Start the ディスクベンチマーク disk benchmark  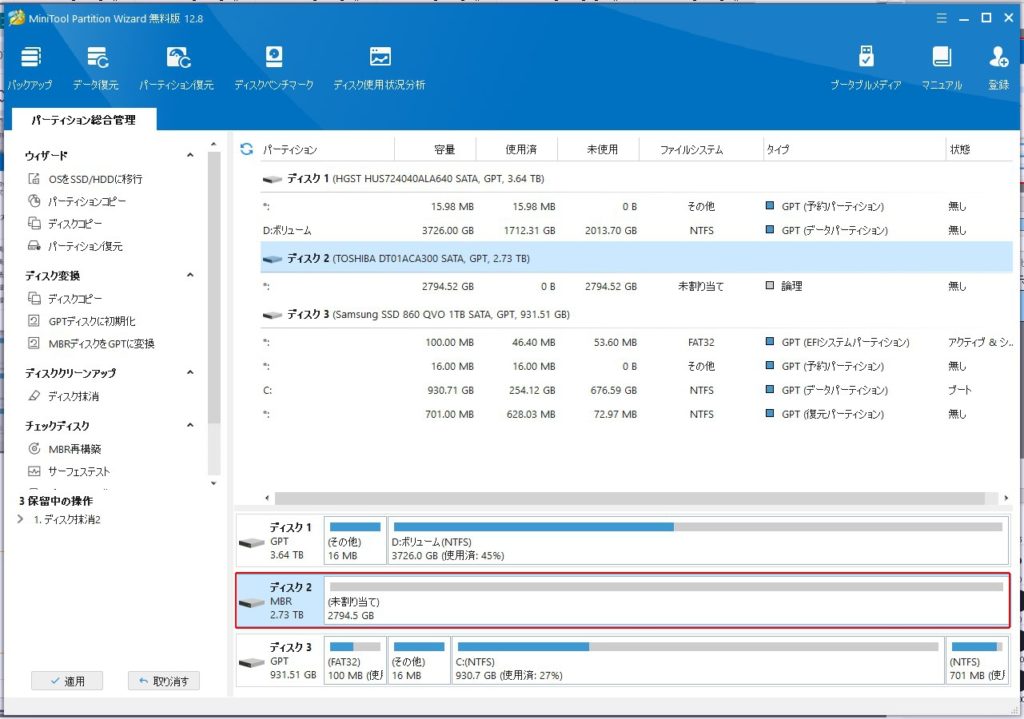pos(273,66)
